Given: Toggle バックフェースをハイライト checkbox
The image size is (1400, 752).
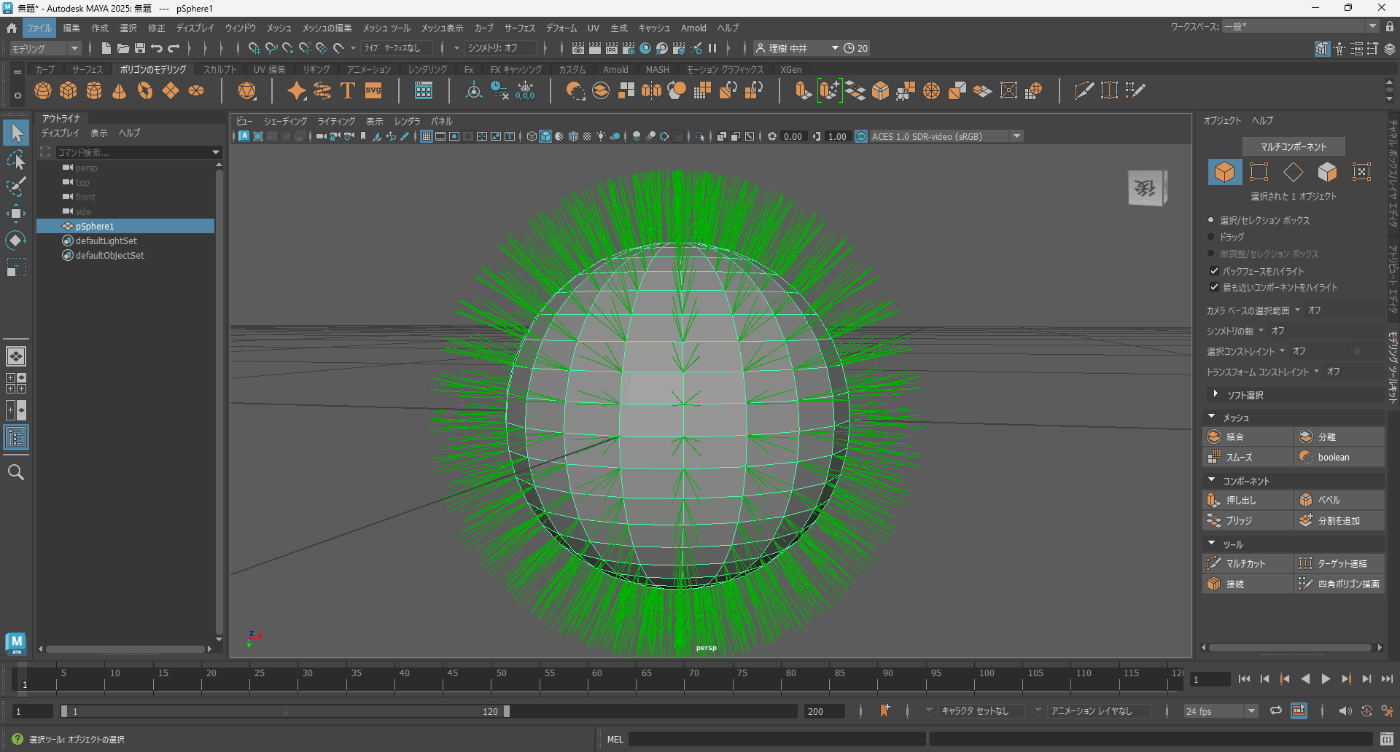Looking at the screenshot, I should click(1214, 271).
